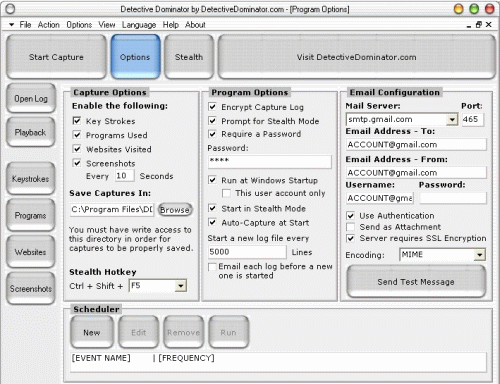Click the Playback sidebar button
The width and height of the screenshot is (500, 384).
(31, 132)
